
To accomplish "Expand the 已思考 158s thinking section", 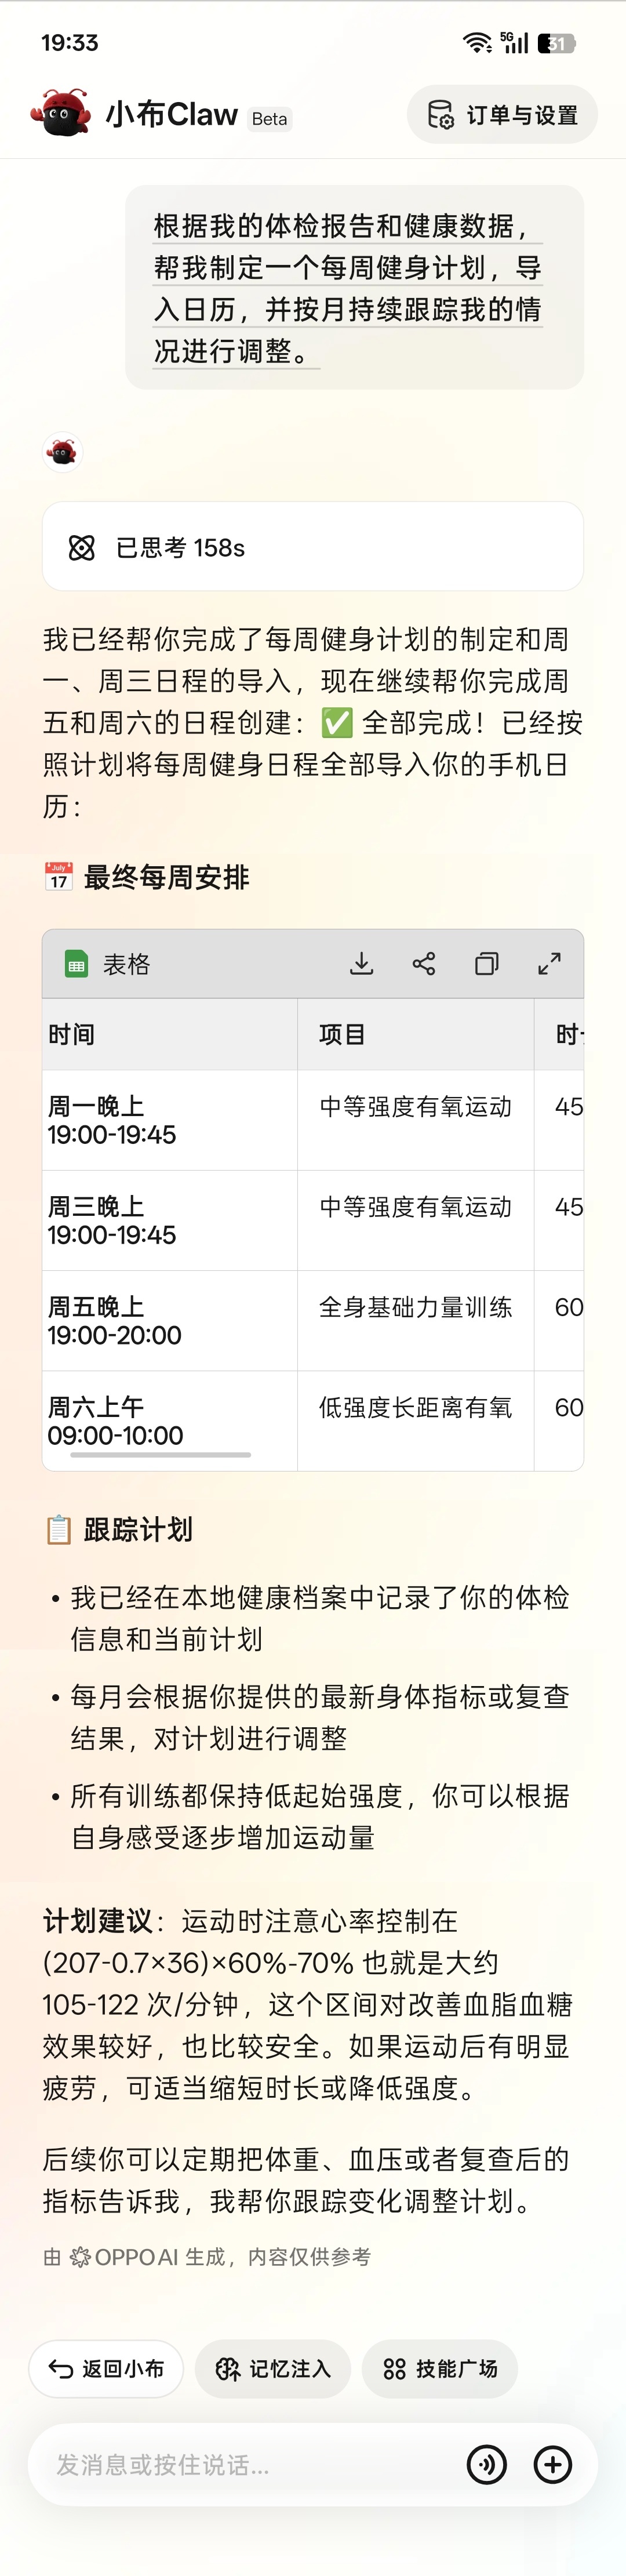I will coord(312,547).
